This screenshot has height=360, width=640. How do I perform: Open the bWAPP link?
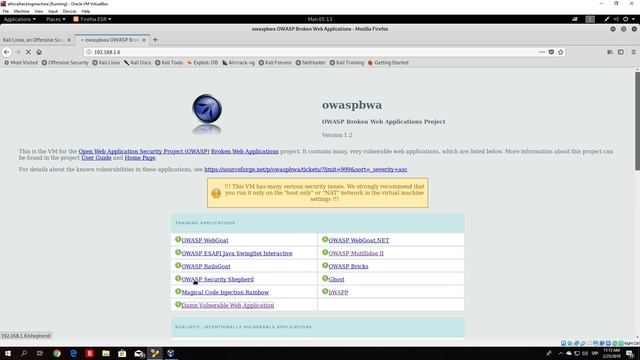tap(338, 293)
